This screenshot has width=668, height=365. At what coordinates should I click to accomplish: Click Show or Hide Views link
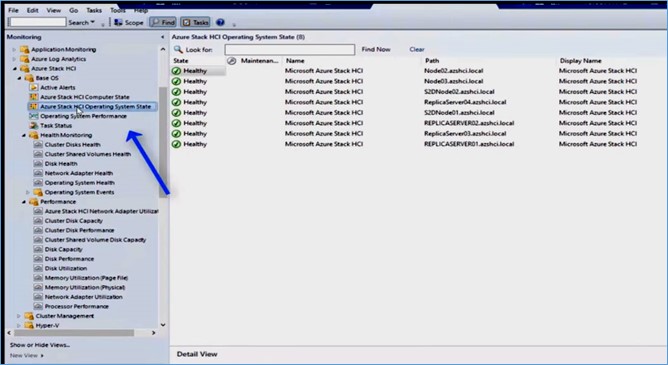(x=40, y=345)
